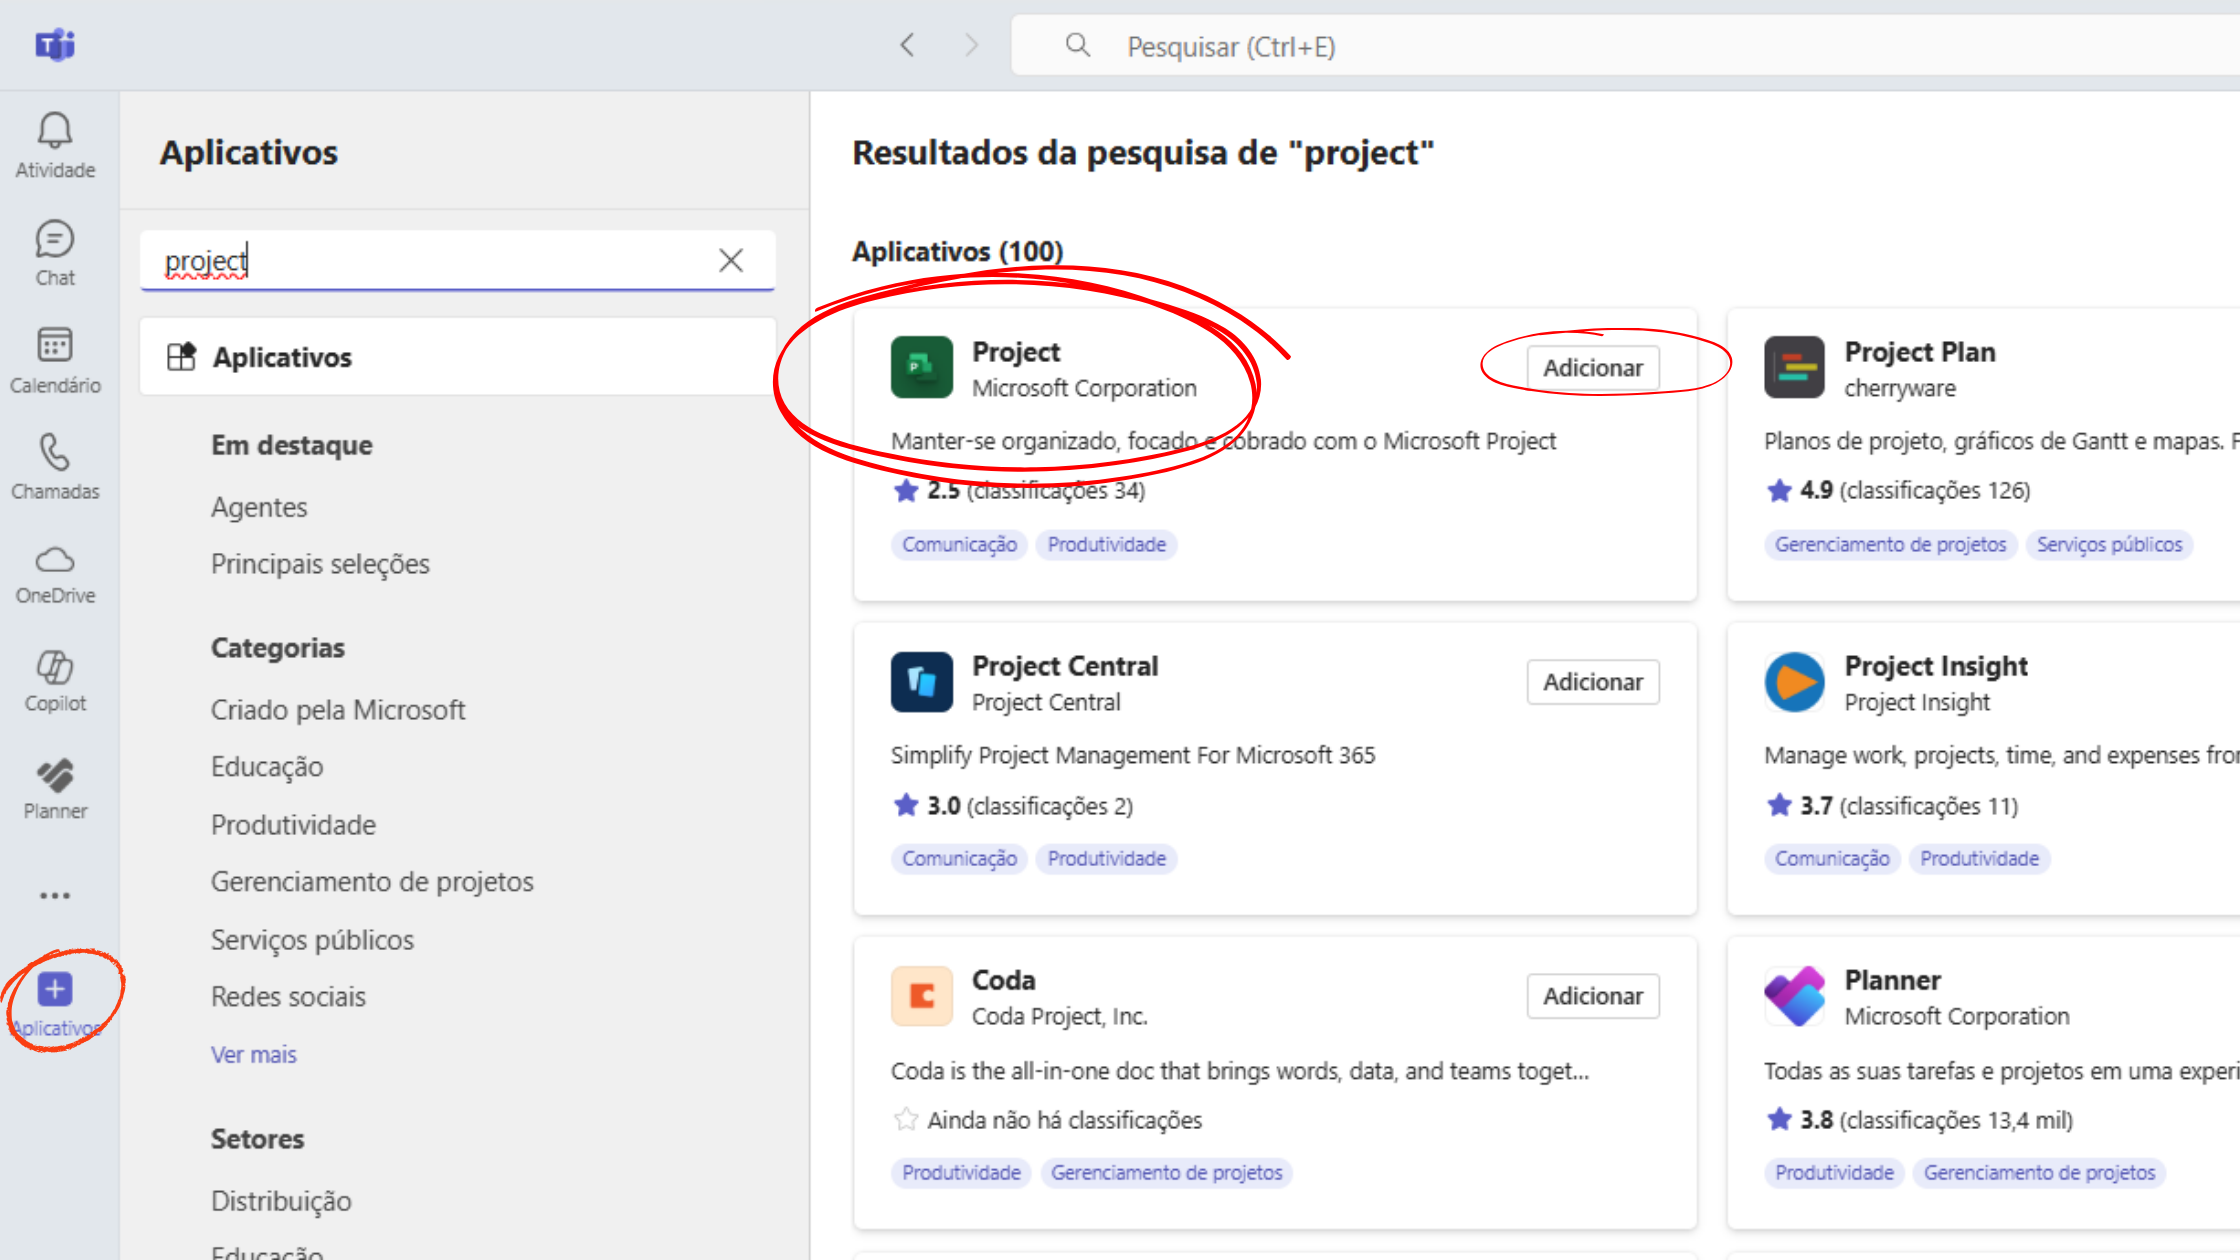
Task: Click the empty star on Coda card
Action: point(906,1119)
